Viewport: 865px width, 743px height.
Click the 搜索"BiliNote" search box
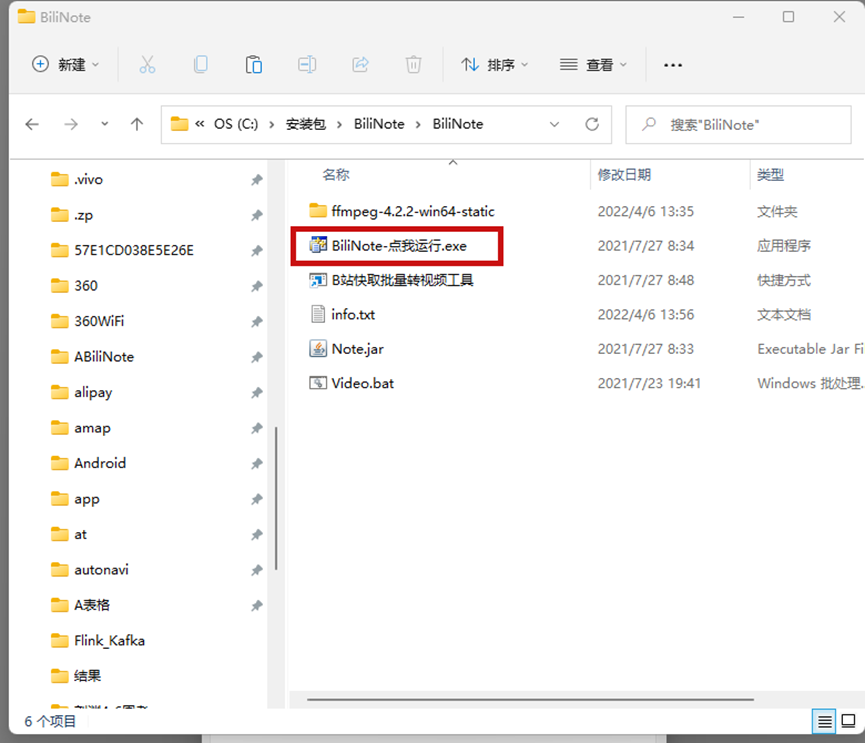739,125
